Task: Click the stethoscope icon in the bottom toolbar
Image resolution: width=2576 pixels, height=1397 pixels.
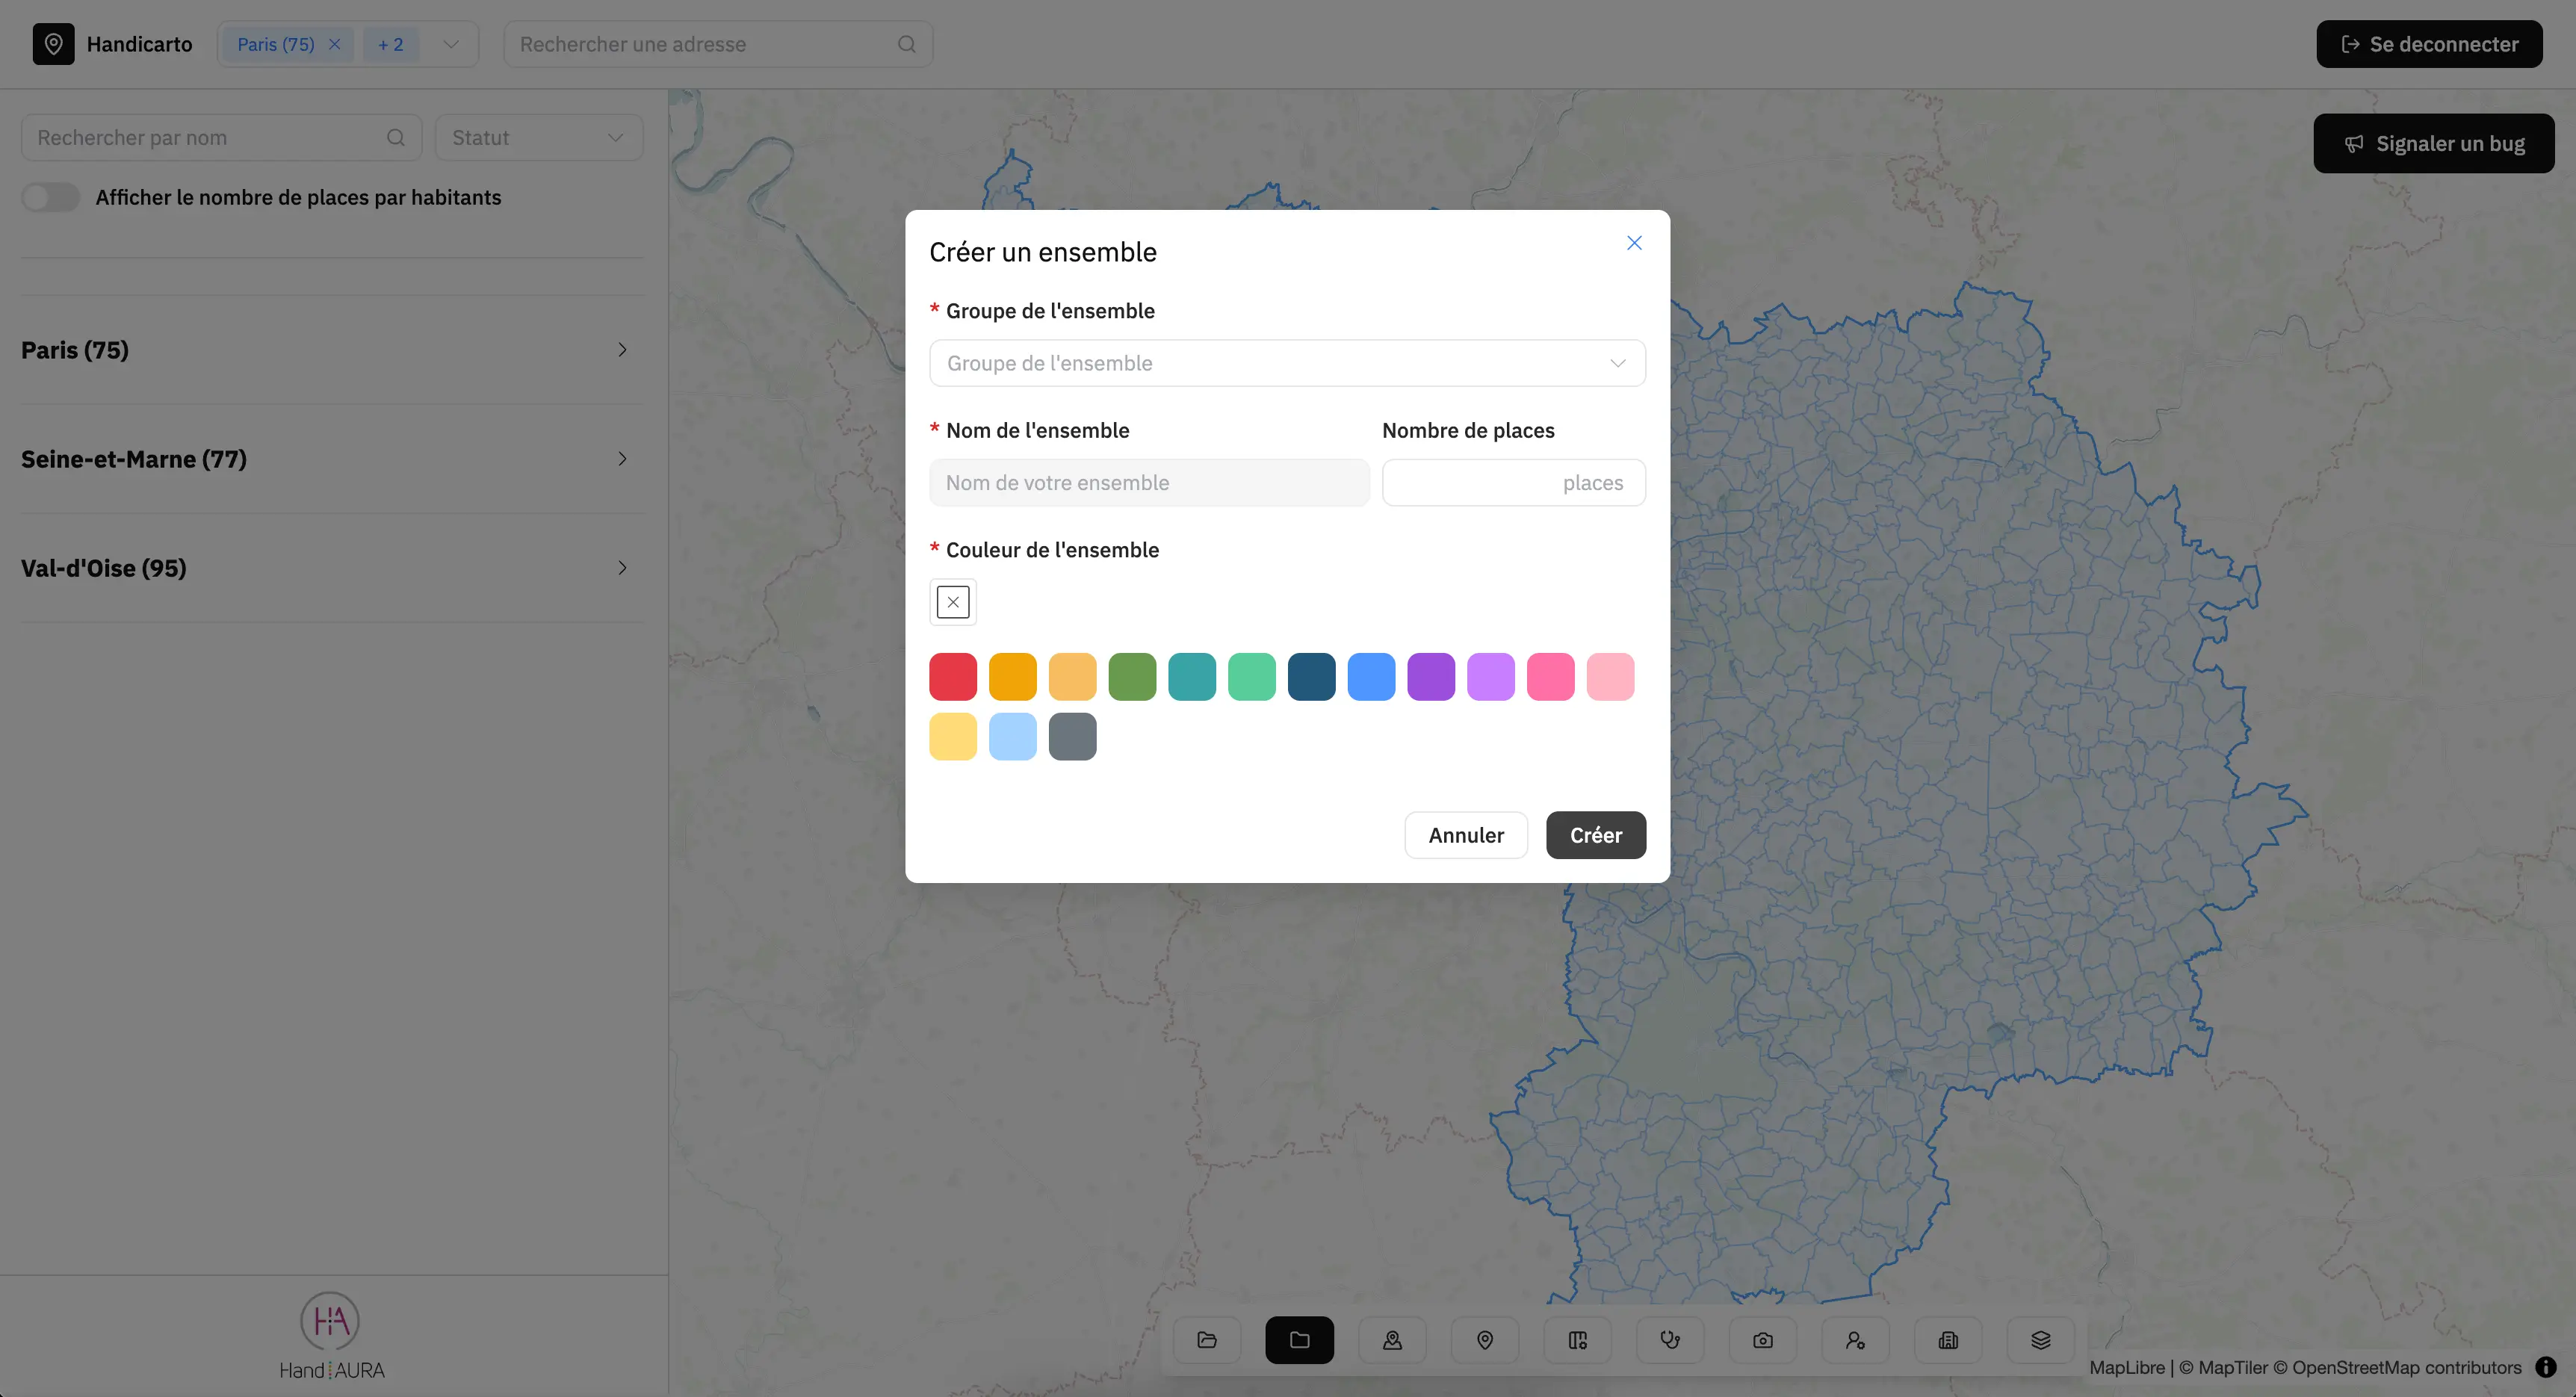Action: tap(1670, 1340)
